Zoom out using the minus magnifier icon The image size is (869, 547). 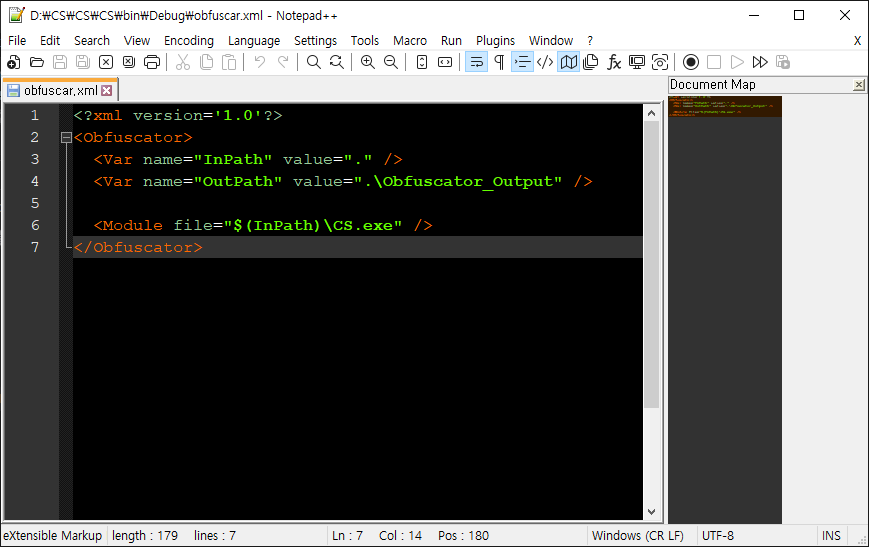[x=391, y=62]
